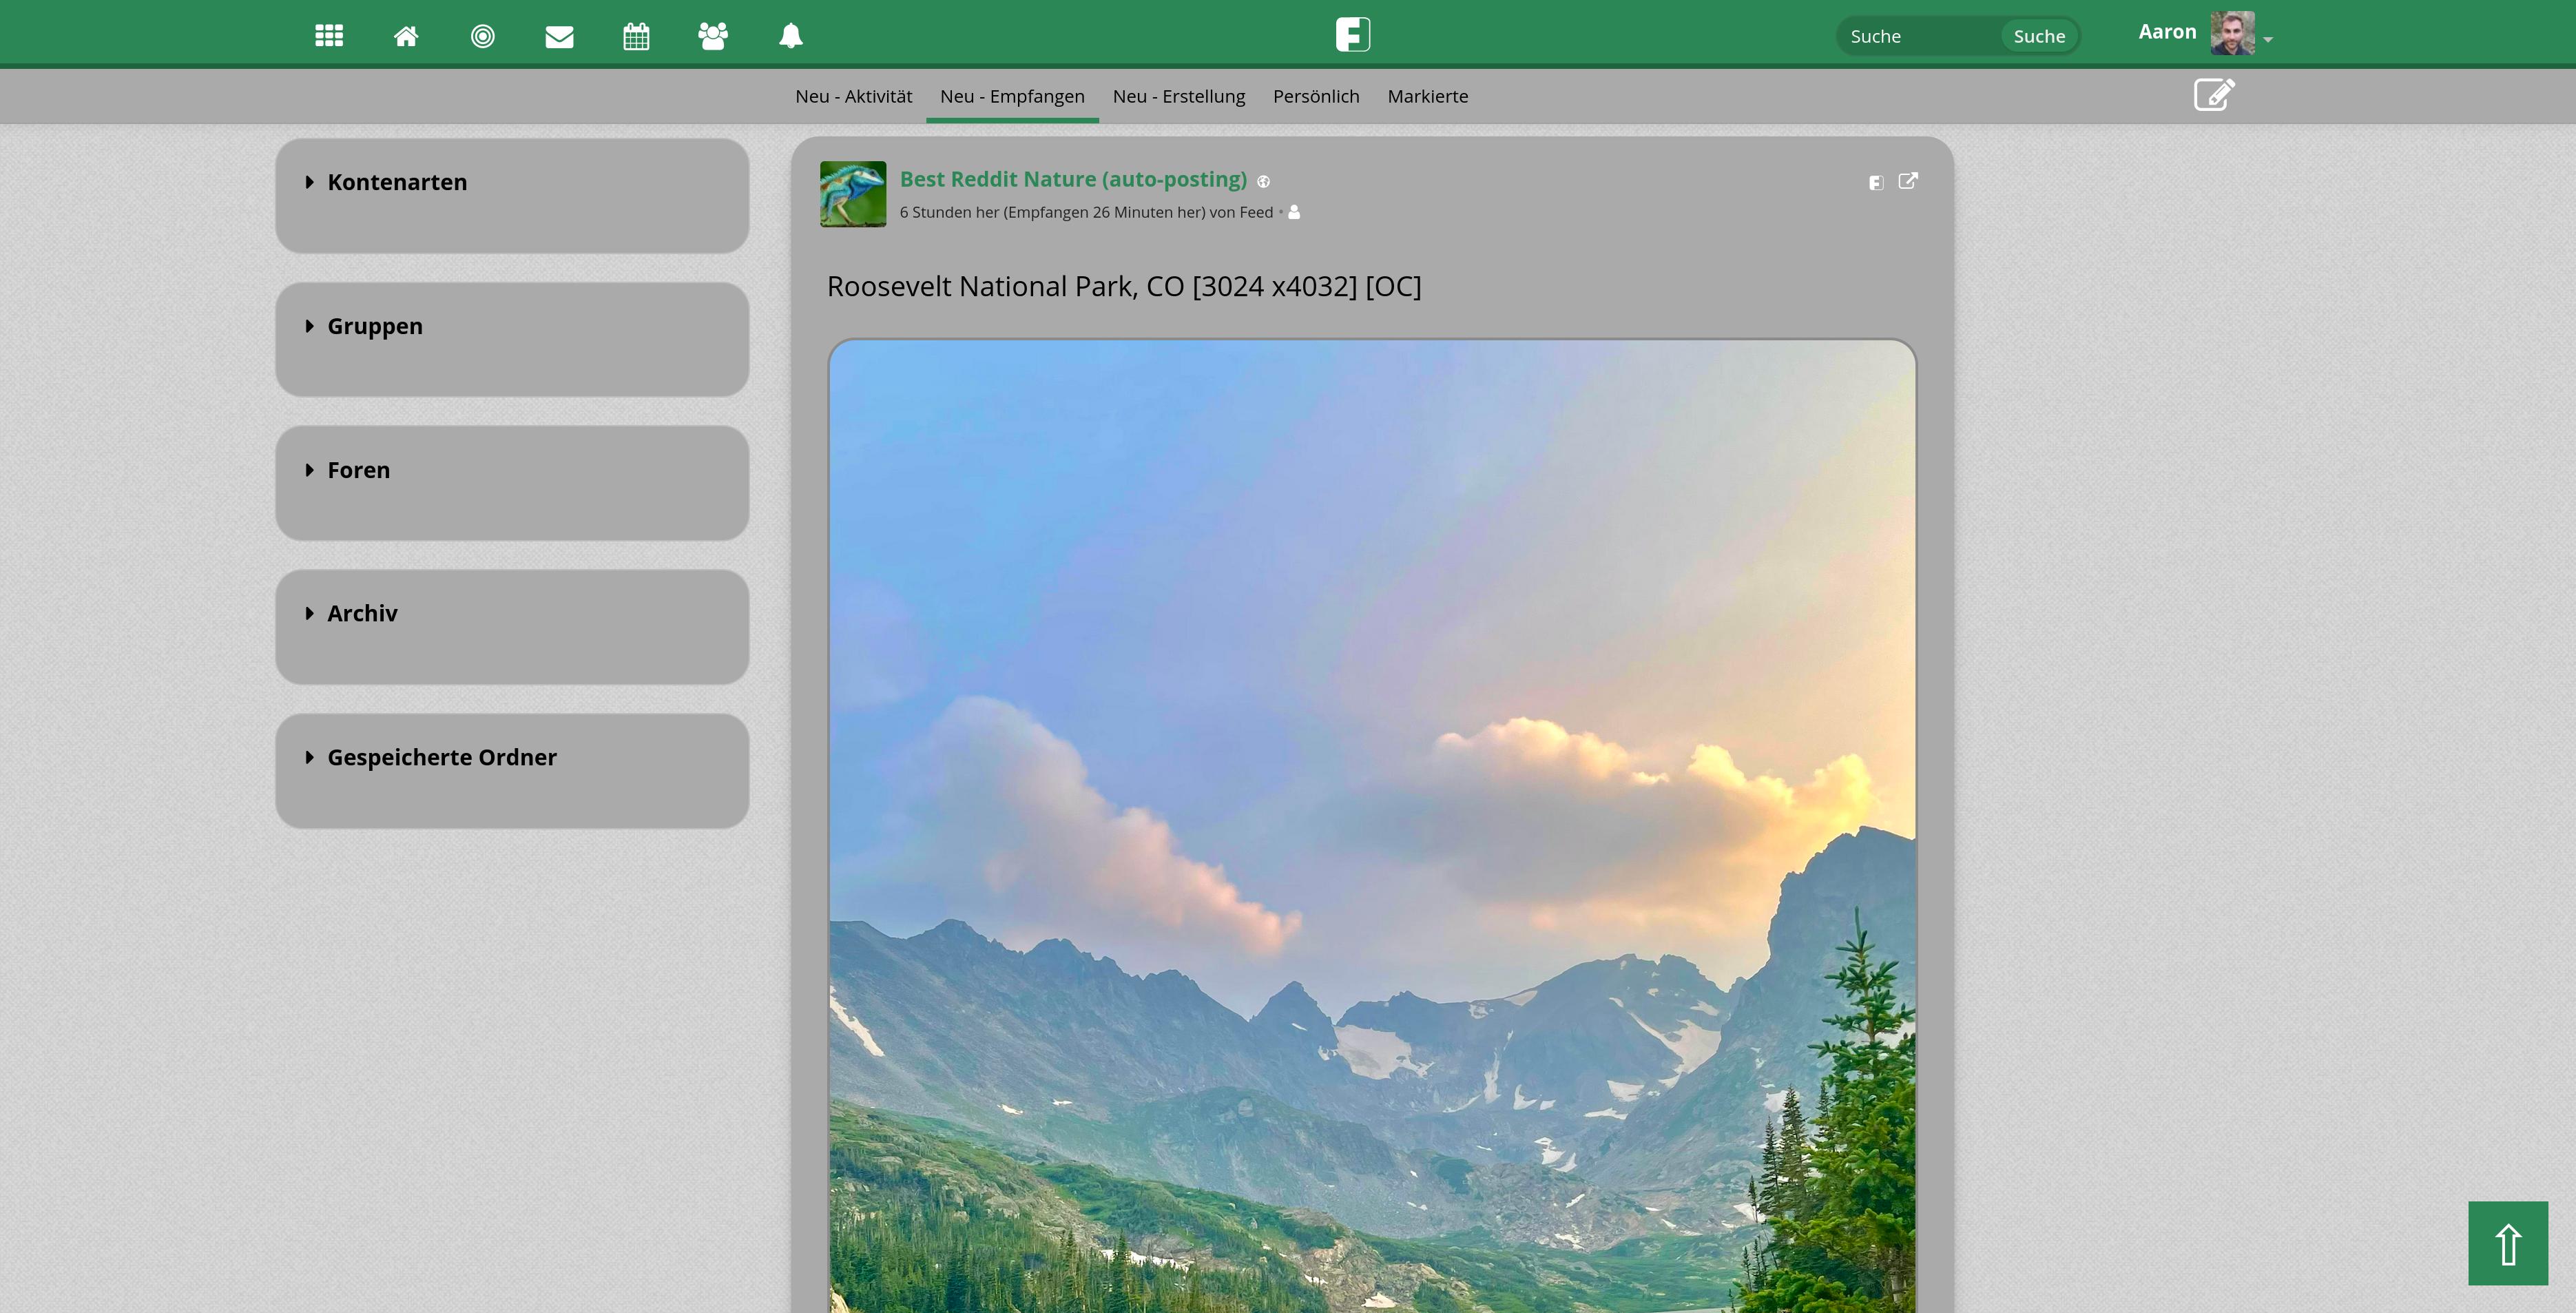Go to the home page
The image size is (2576, 1313).
pos(406,36)
